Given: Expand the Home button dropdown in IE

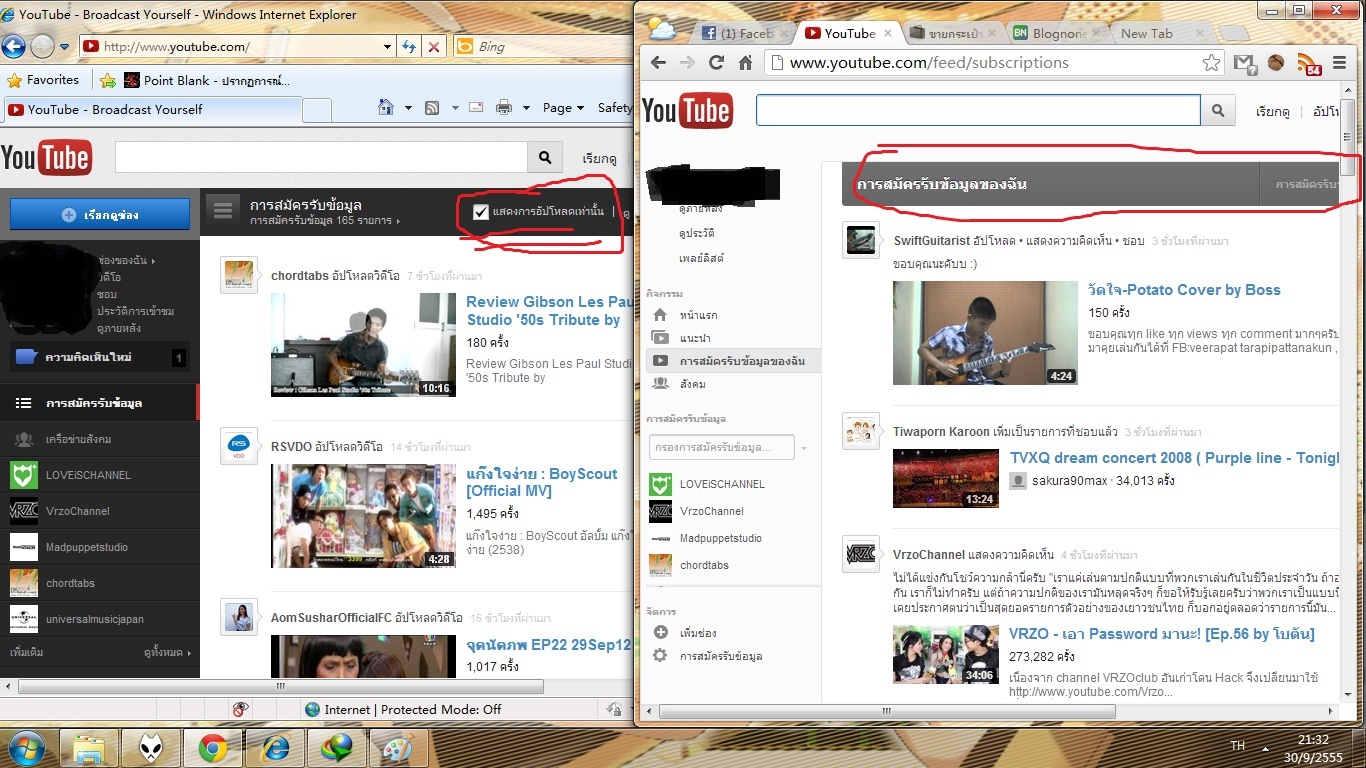Looking at the screenshot, I should click(x=408, y=108).
